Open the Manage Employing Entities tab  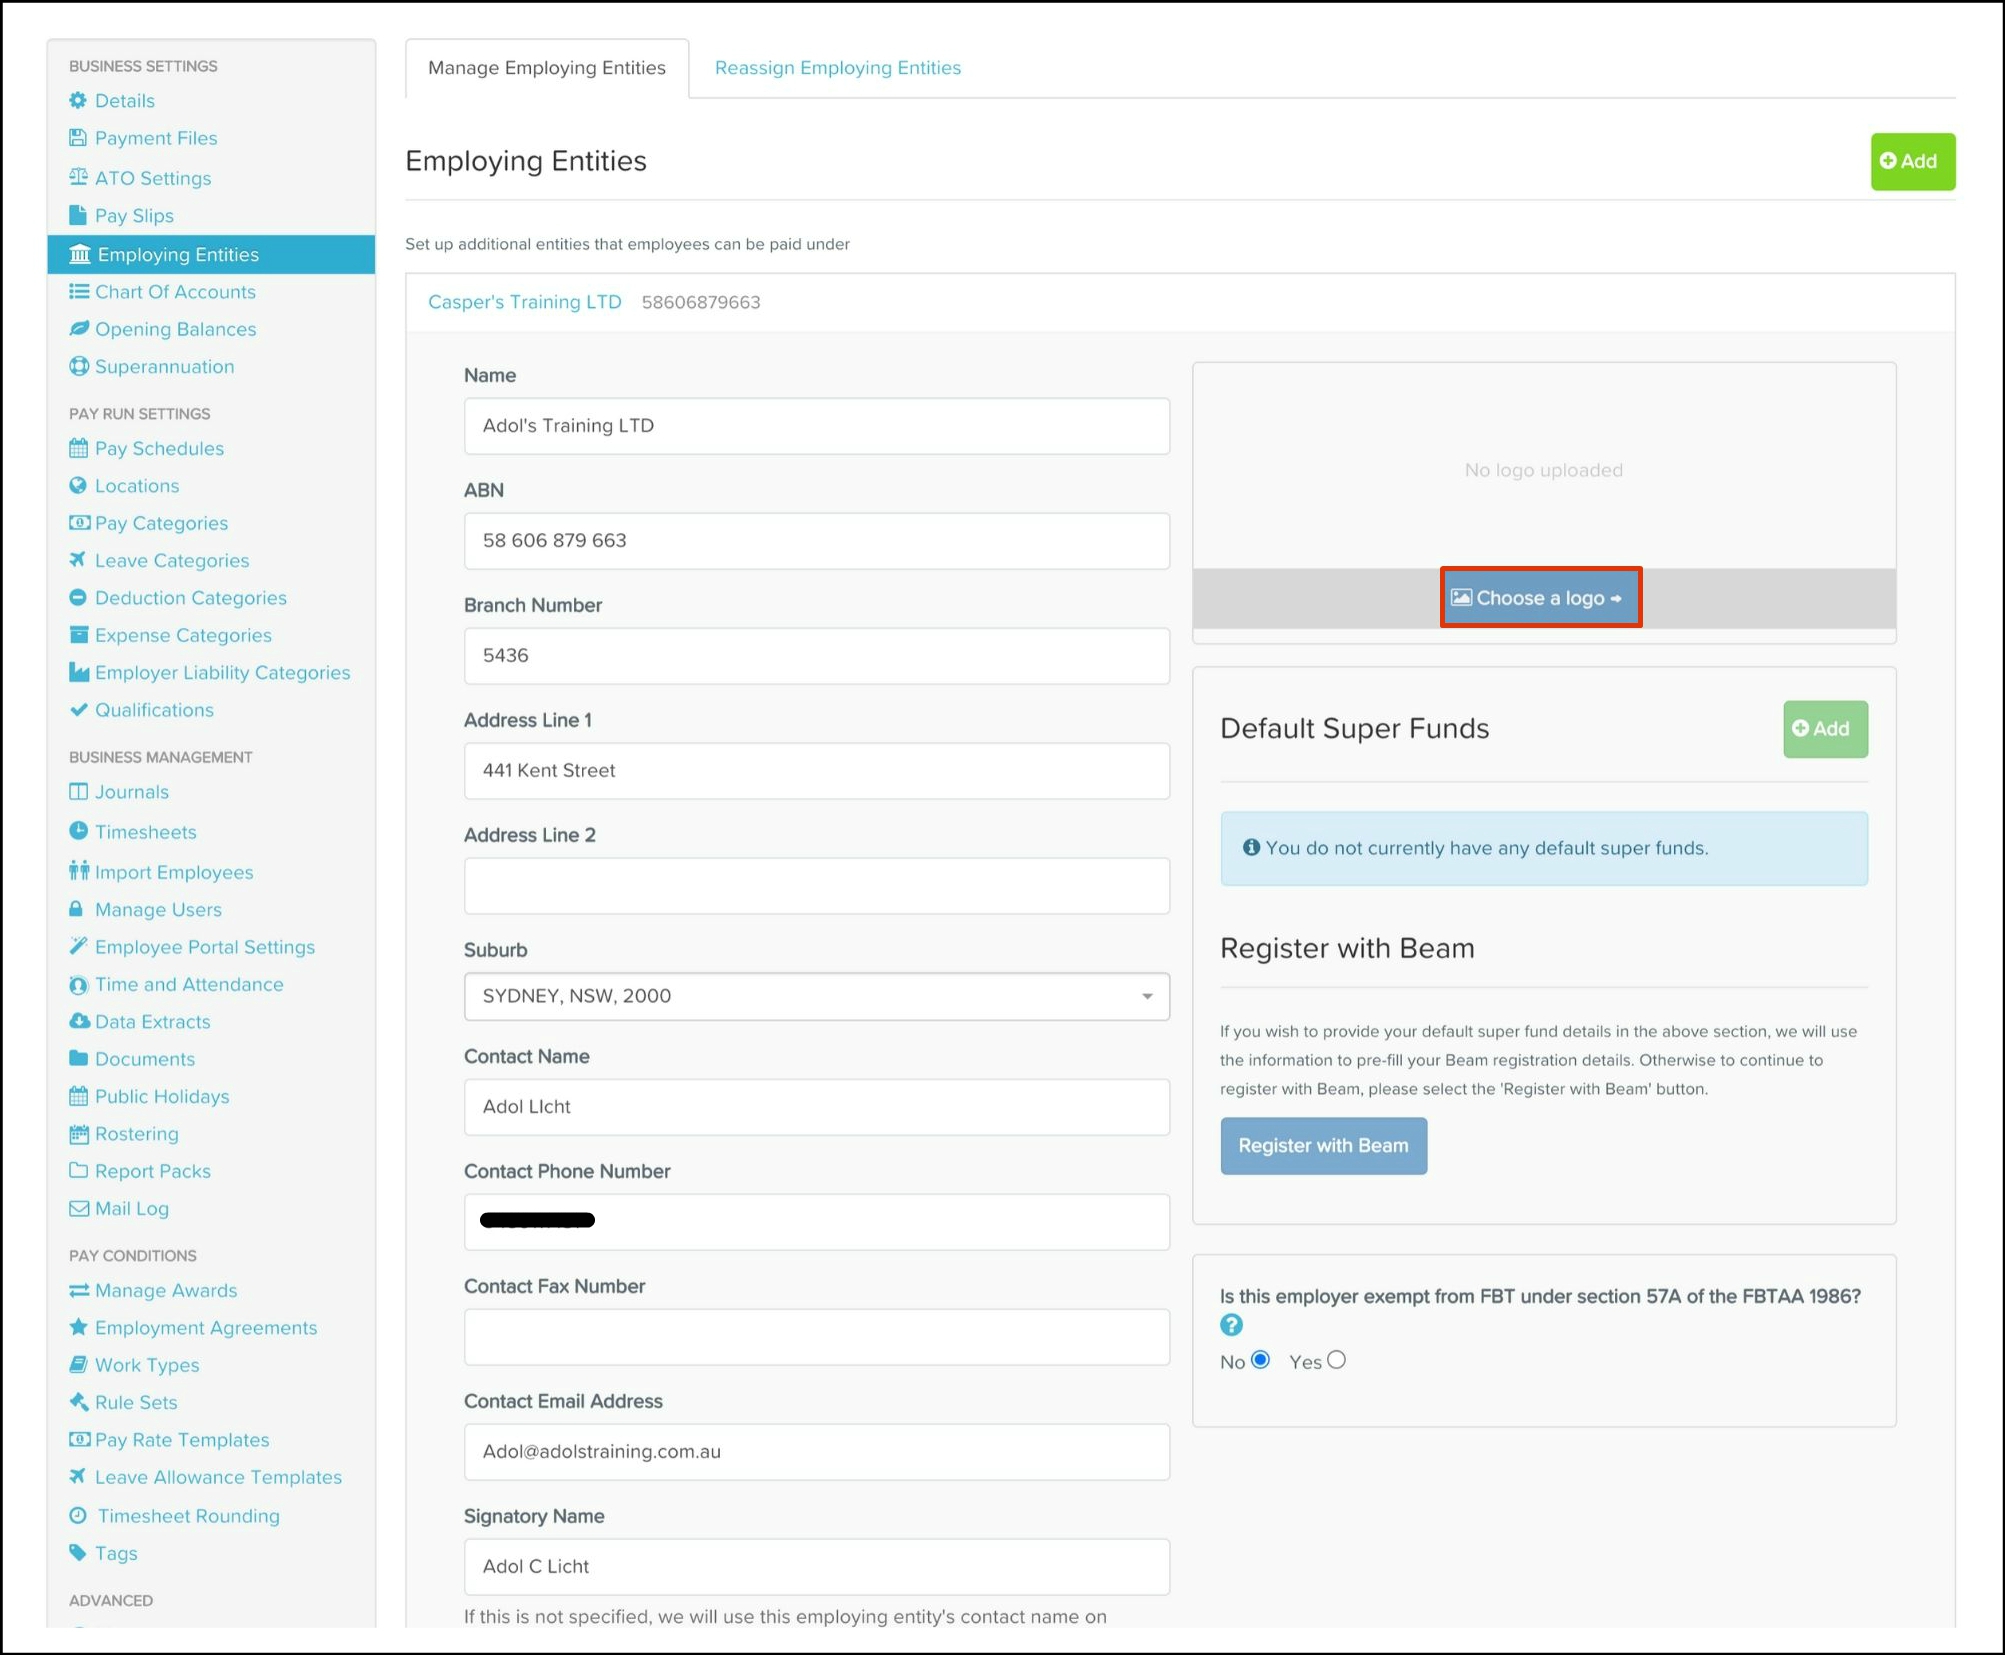tap(546, 68)
